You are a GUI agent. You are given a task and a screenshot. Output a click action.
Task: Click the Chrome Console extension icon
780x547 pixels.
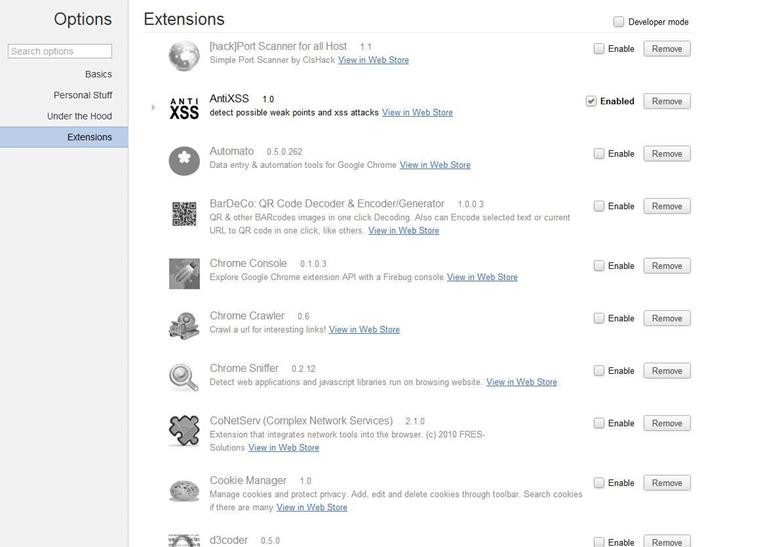tap(184, 272)
